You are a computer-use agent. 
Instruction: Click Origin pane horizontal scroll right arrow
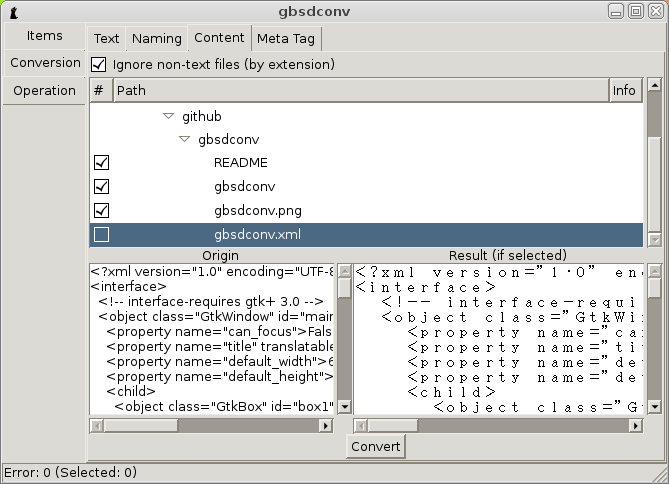(326, 426)
